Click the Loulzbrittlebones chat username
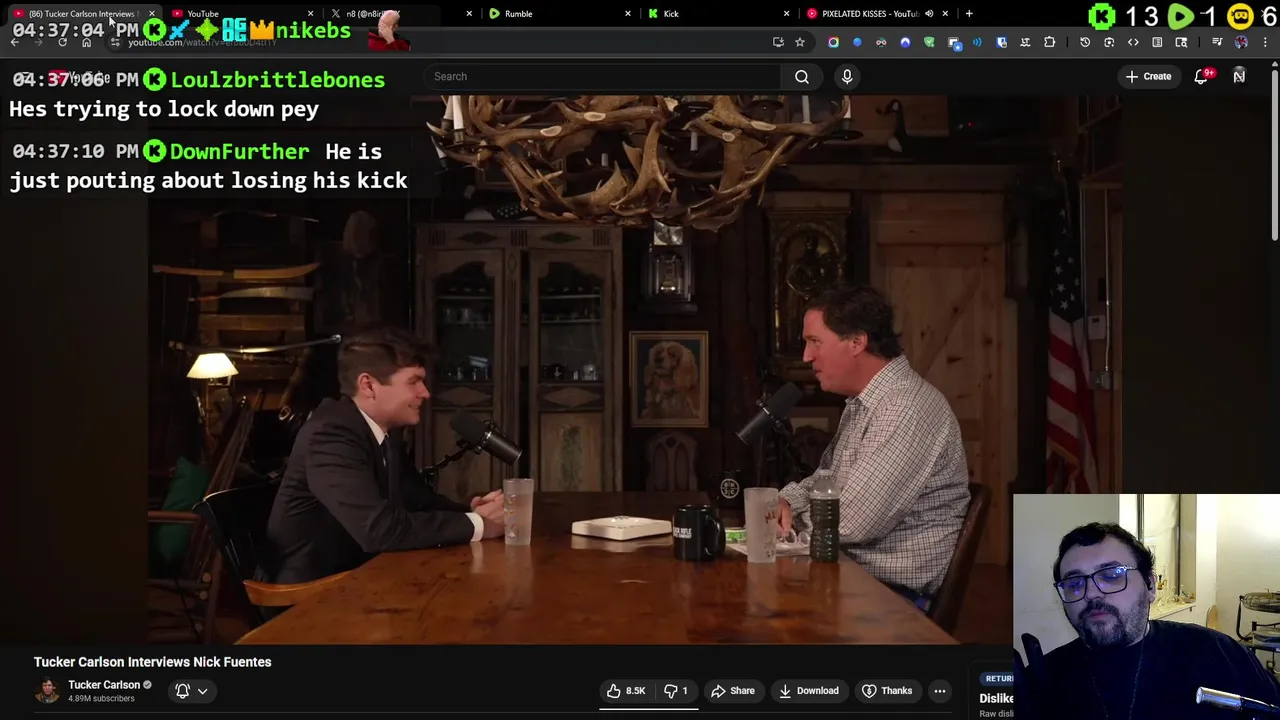 tap(277, 80)
